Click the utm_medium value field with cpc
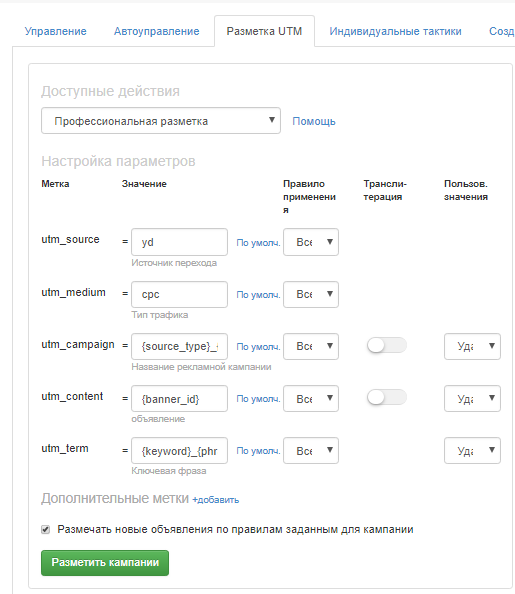The width and height of the screenshot is (515, 594). click(179, 294)
